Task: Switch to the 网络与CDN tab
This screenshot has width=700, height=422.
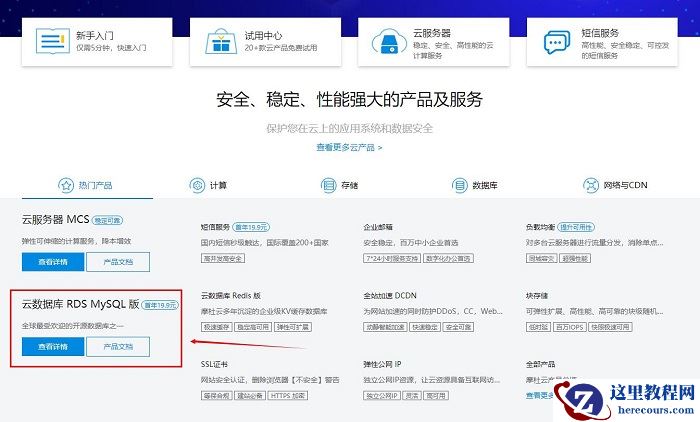Action: coord(615,185)
